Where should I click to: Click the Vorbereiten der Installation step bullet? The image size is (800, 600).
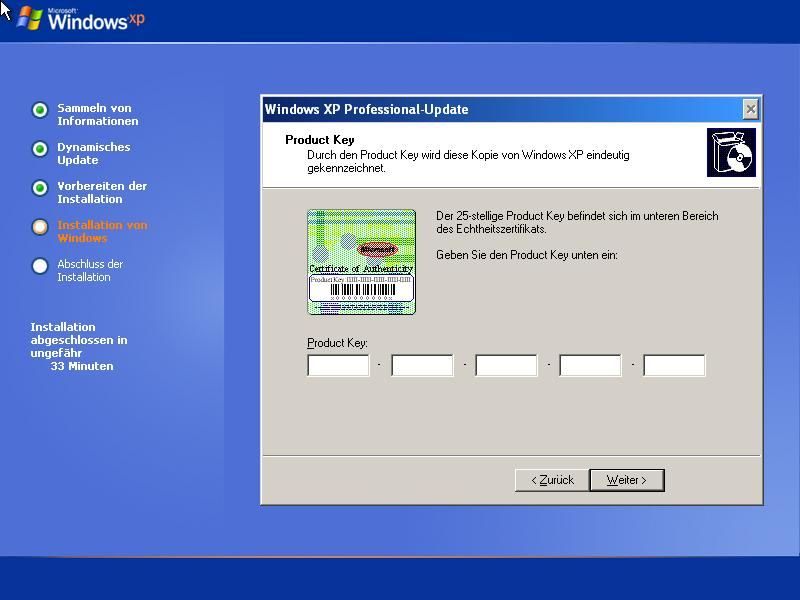(x=40, y=188)
